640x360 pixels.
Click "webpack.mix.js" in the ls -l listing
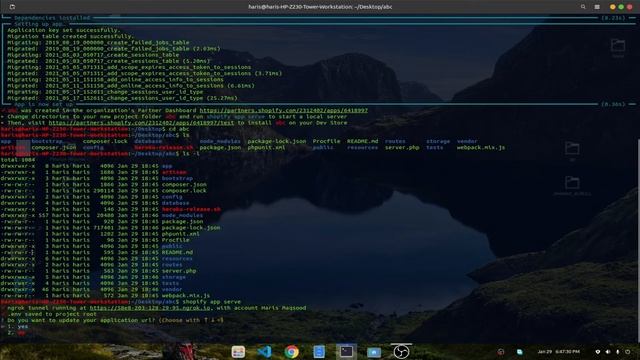tap(186, 296)
